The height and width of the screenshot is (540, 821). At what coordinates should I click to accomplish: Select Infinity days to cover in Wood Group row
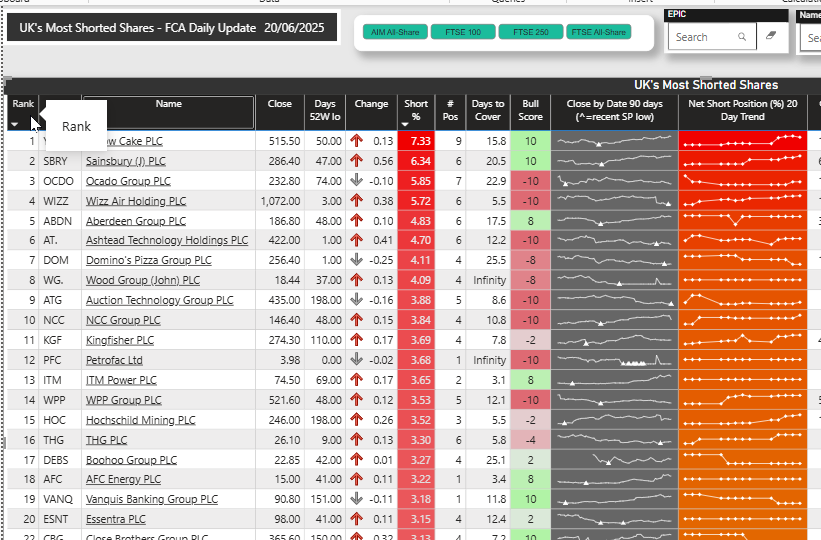[490, 280]
